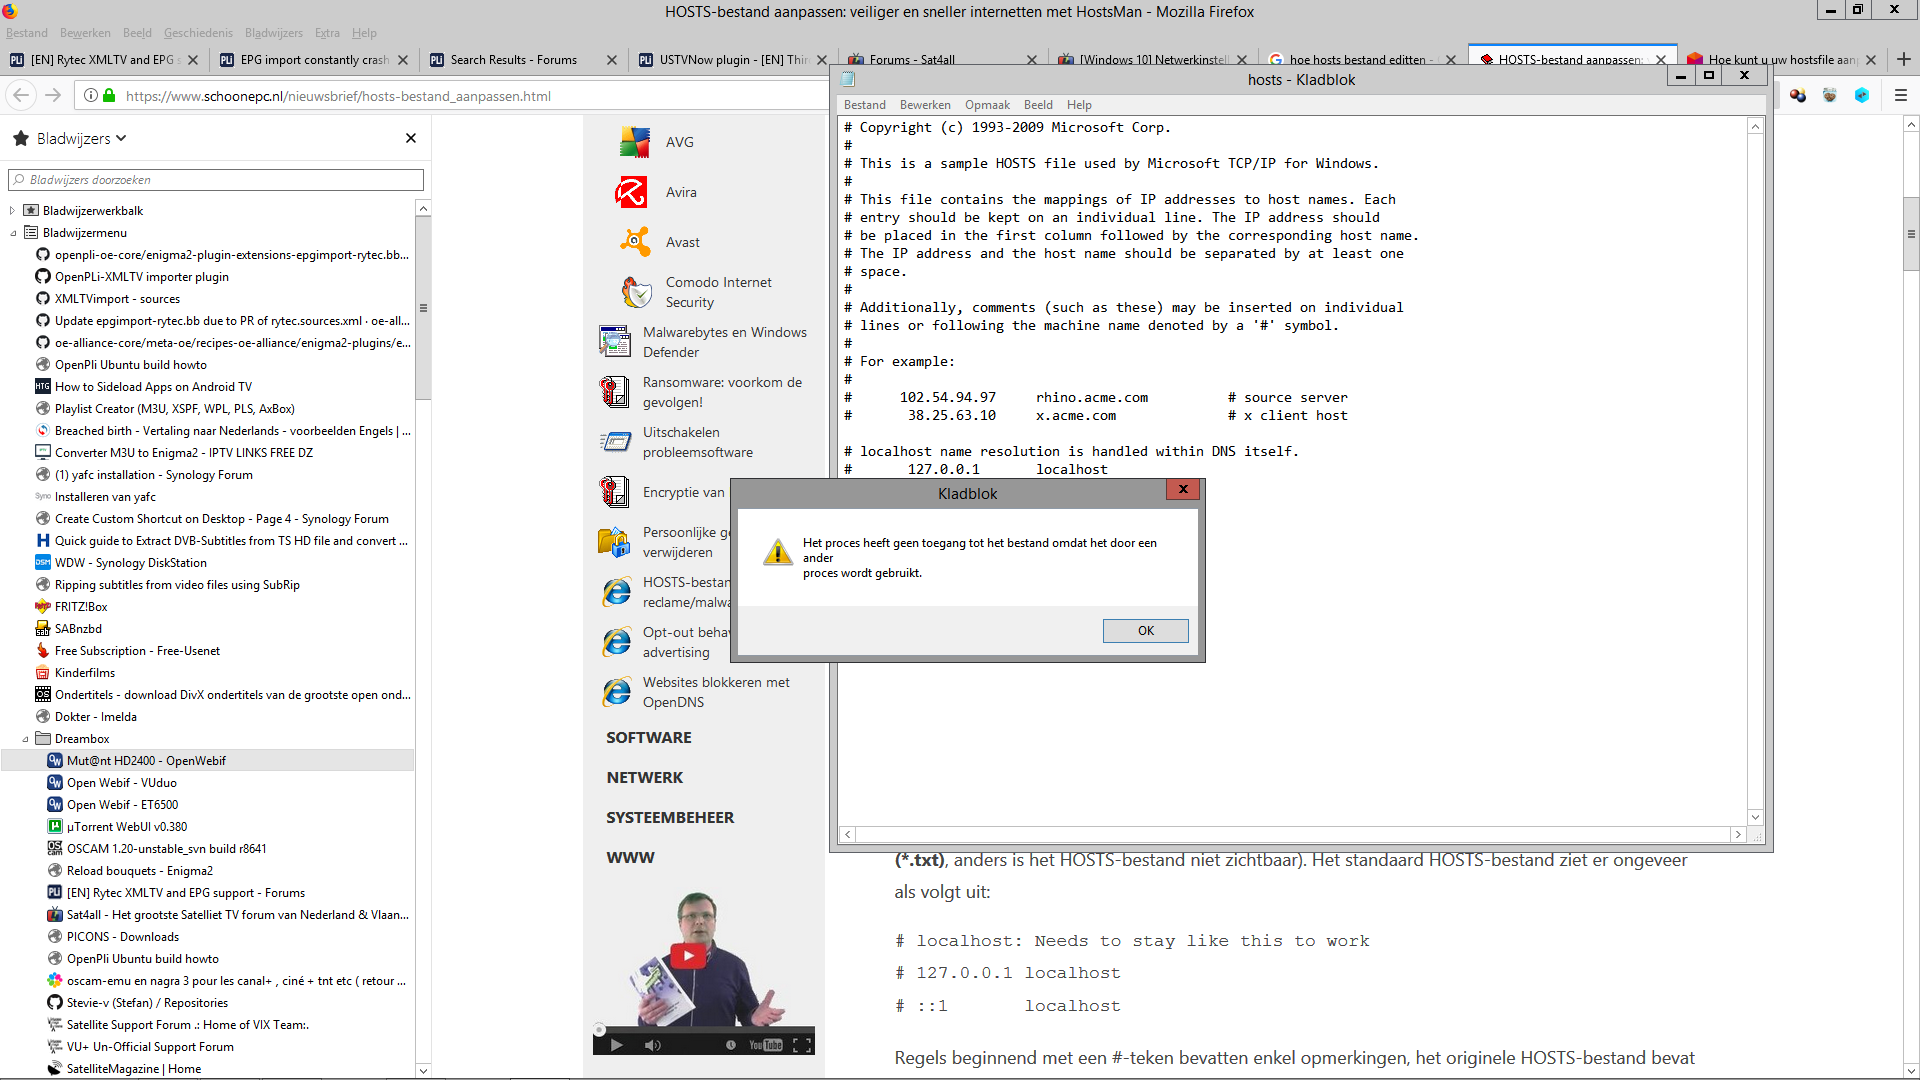Viewport: 1920px width, 1080px height.
Task: Collapse the Dreambox bookmark folder
Action: 25,739
